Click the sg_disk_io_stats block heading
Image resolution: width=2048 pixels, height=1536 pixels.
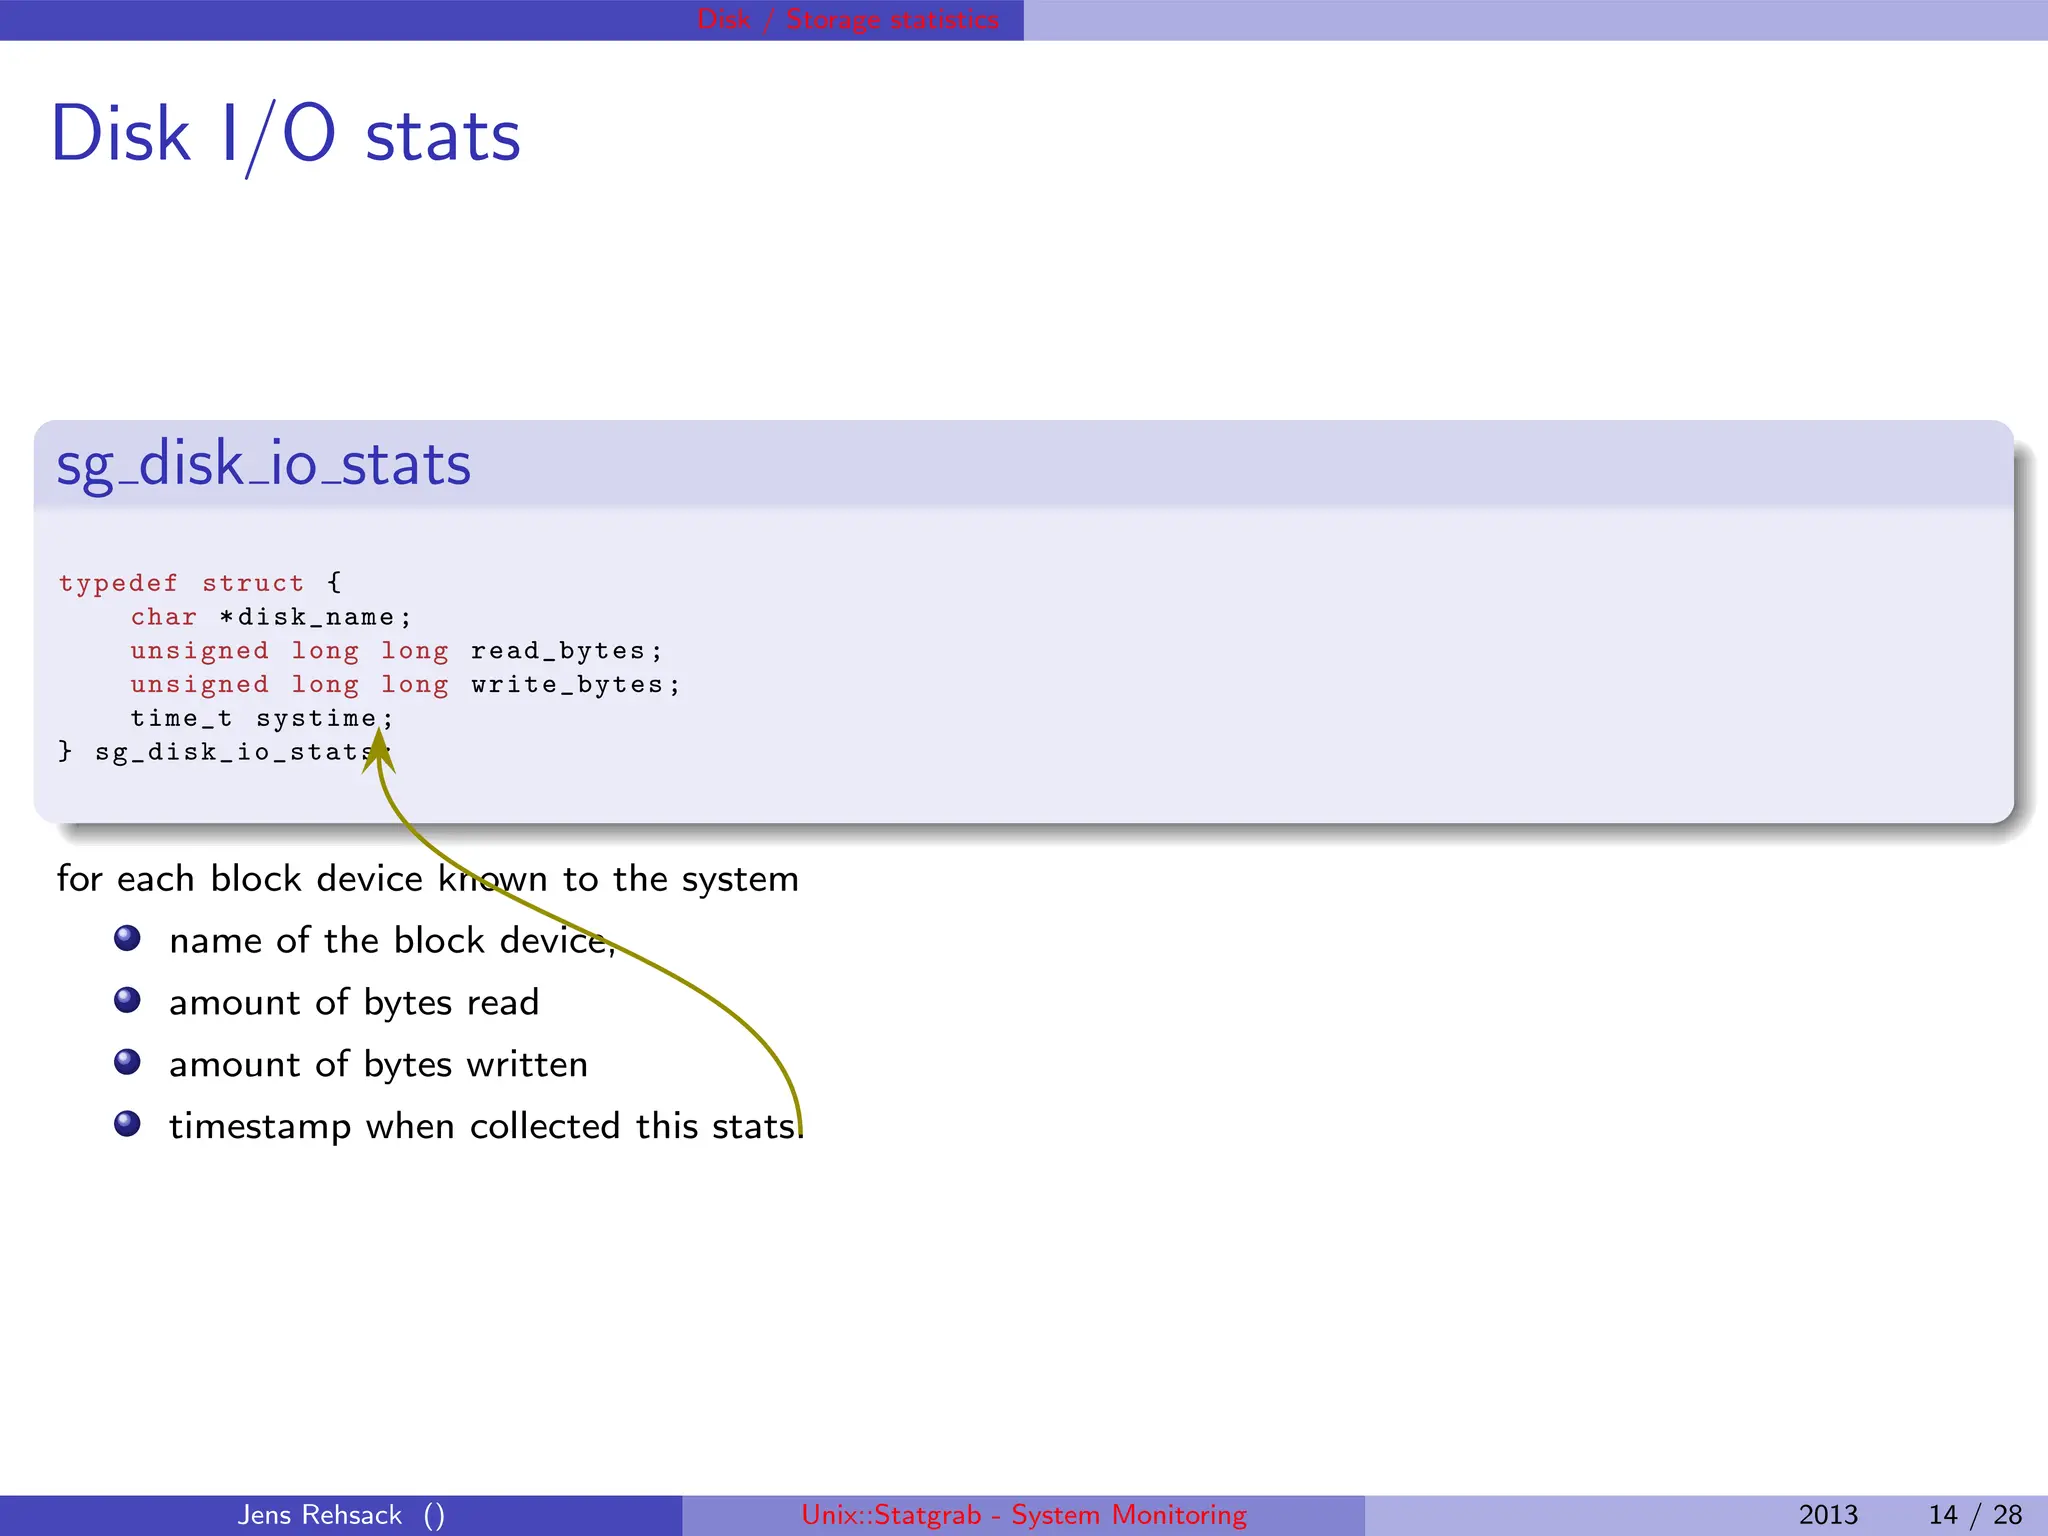263,464
